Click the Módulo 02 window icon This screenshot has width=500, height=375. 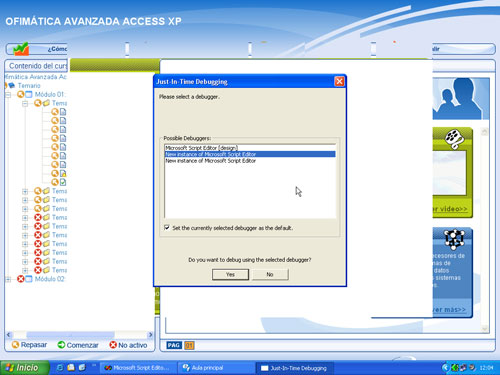[29, 279]
